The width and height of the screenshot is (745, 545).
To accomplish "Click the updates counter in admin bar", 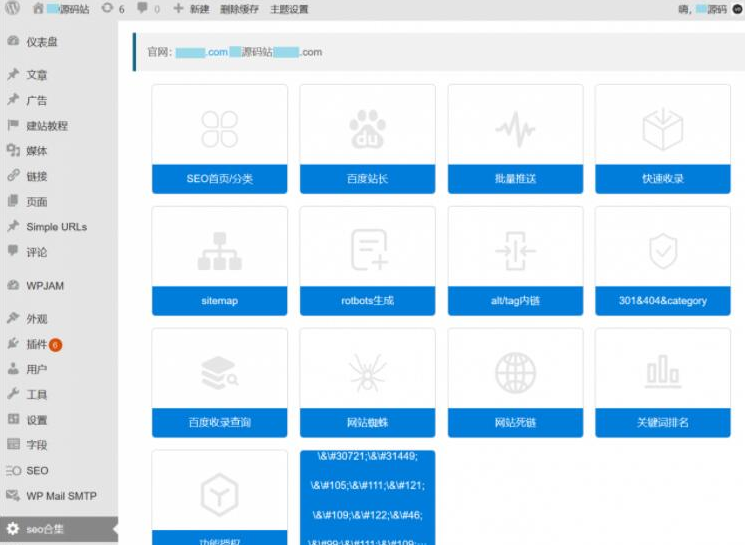I will tap(113, 9).
